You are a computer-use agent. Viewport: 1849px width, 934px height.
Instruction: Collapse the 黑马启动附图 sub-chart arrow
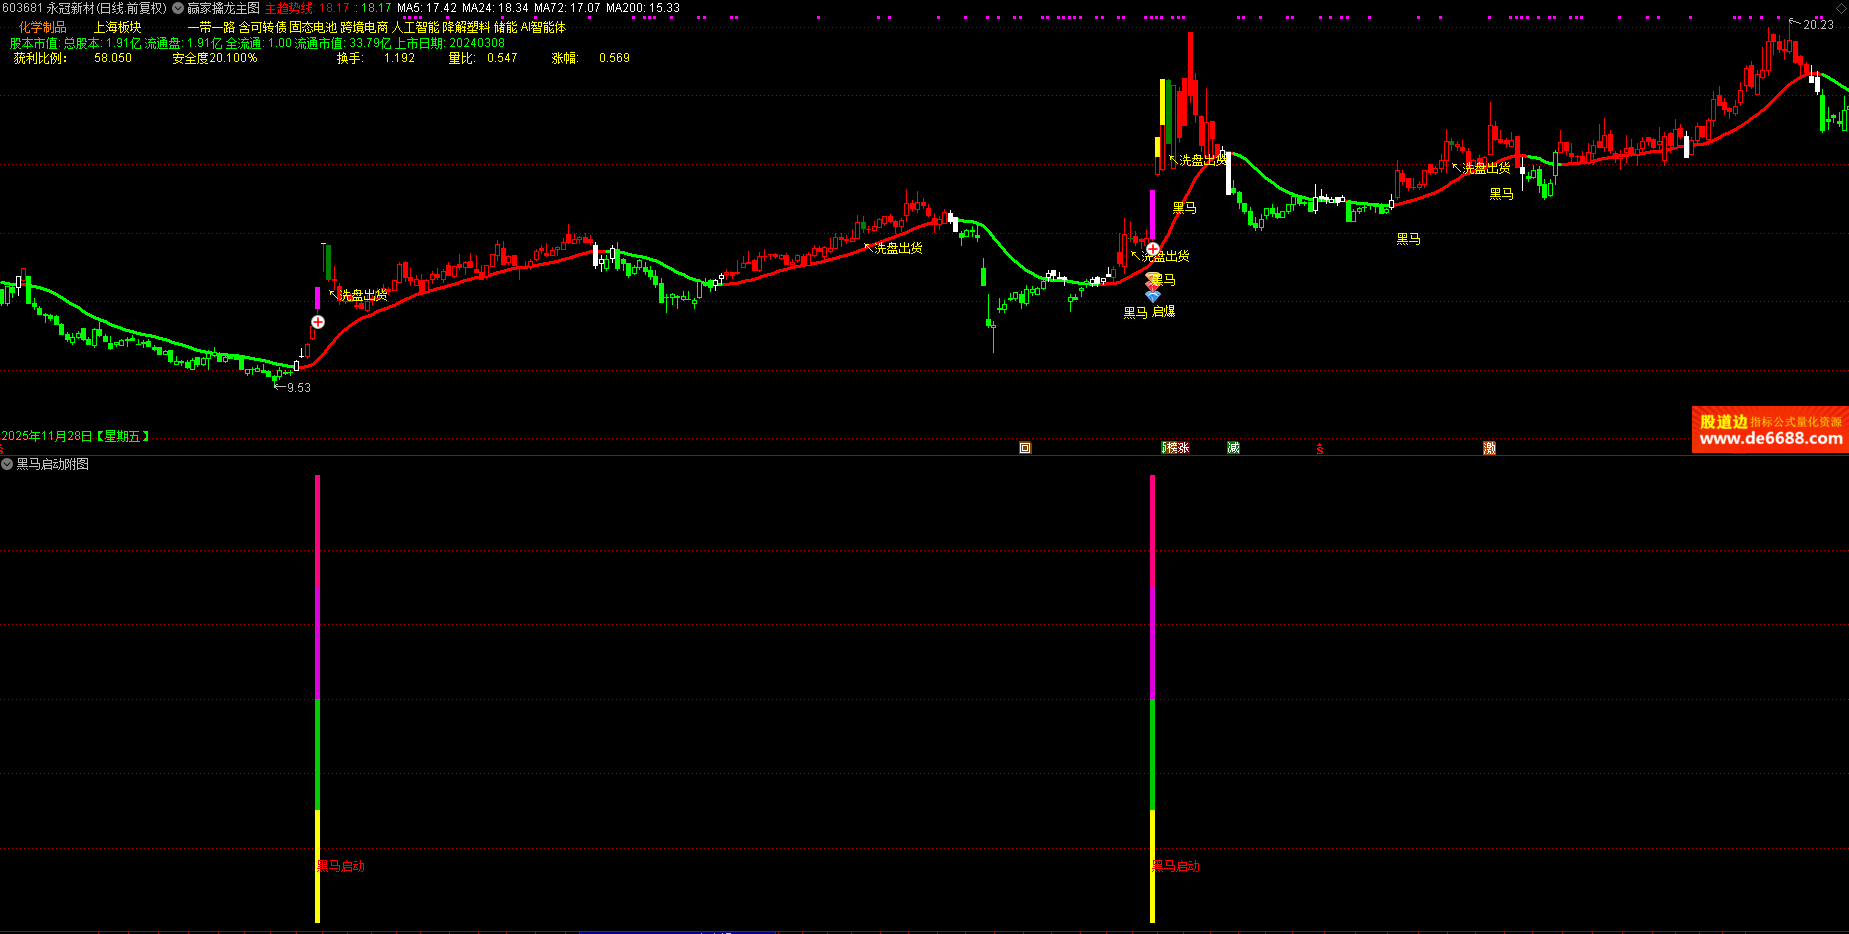(x=7, y=464)
